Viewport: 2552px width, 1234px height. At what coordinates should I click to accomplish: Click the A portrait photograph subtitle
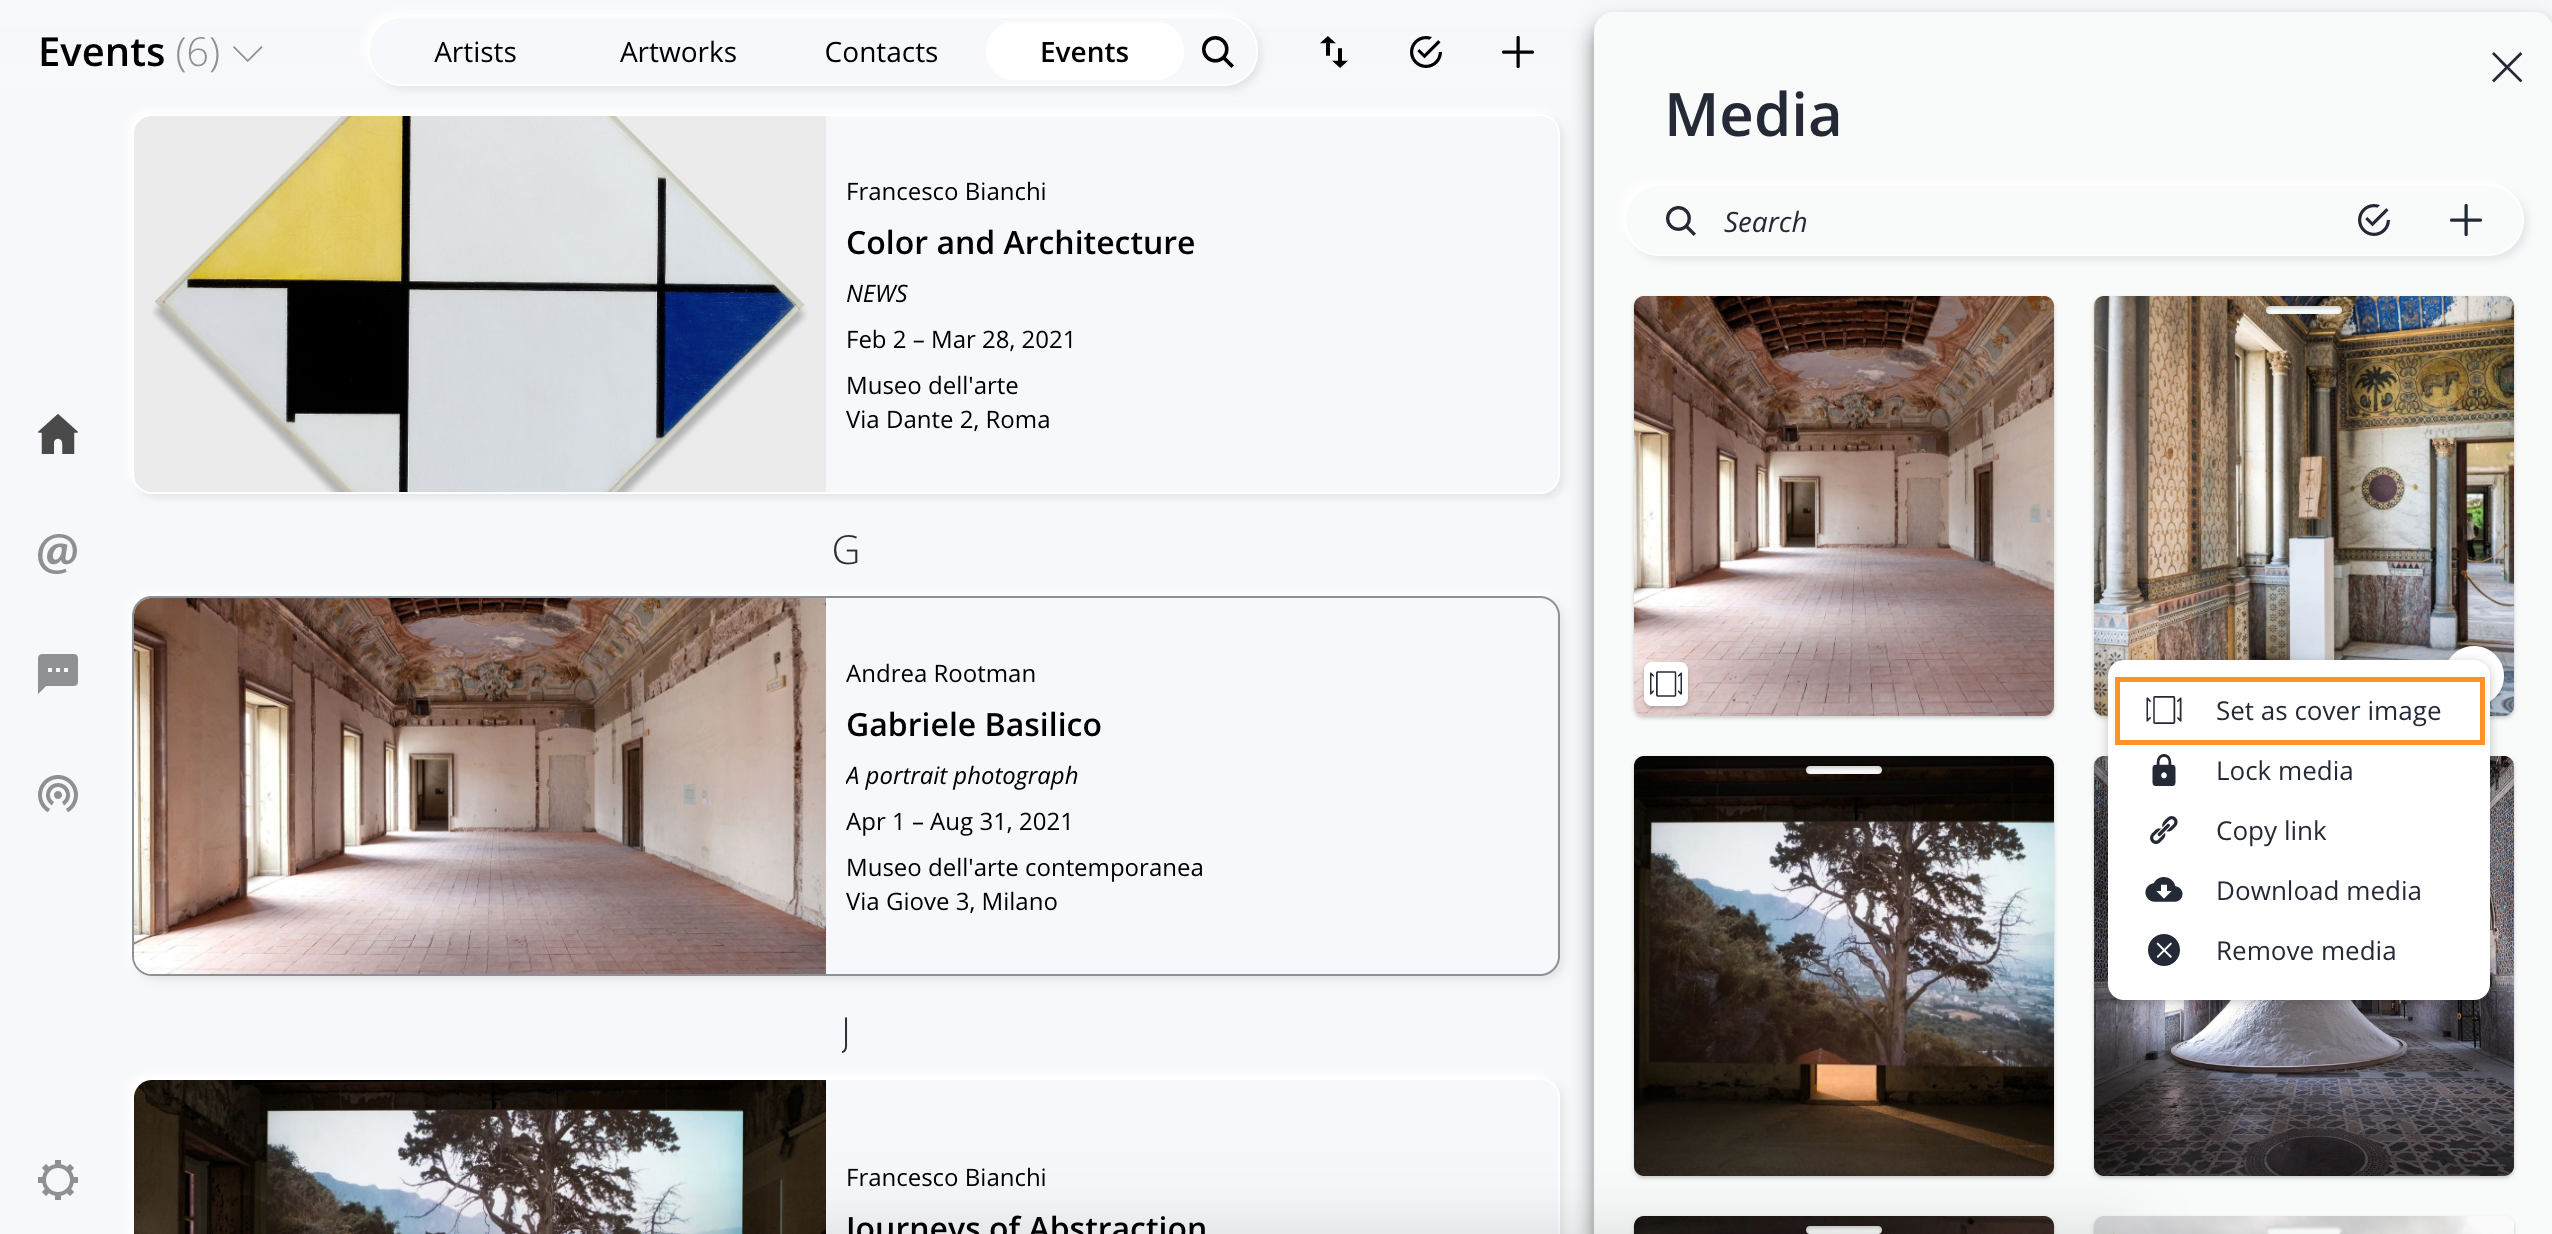tap(961, 775)
